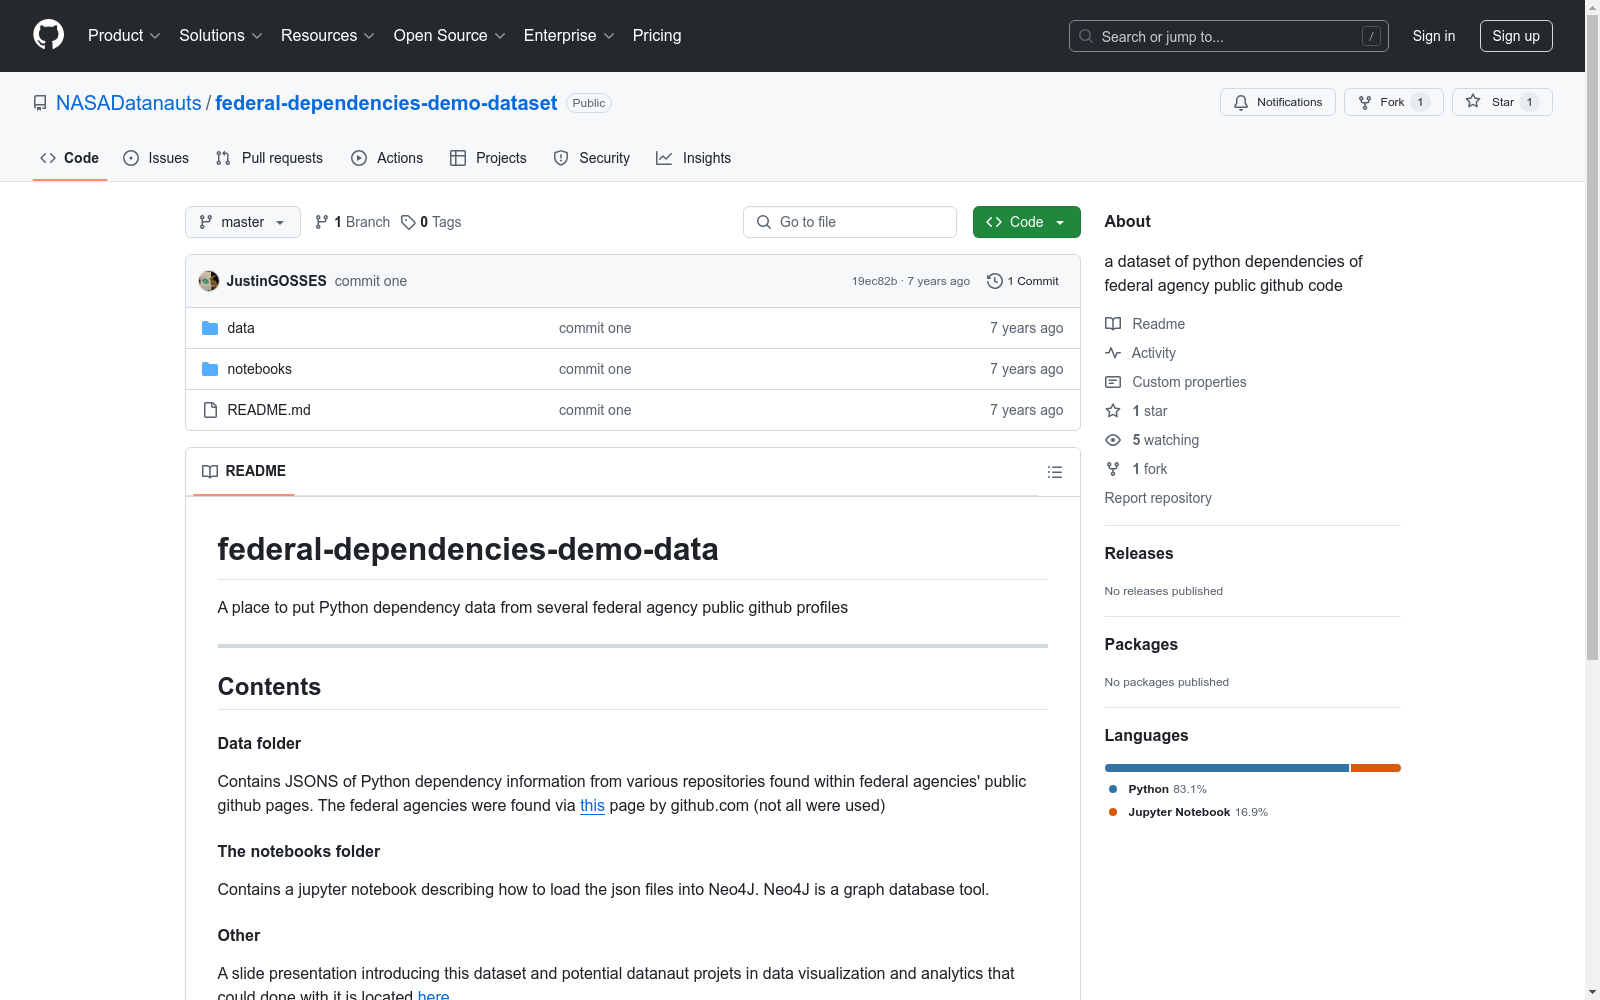Click the data folder icon
Screen dimensions: 1600x1000
(x=210, y=328)
